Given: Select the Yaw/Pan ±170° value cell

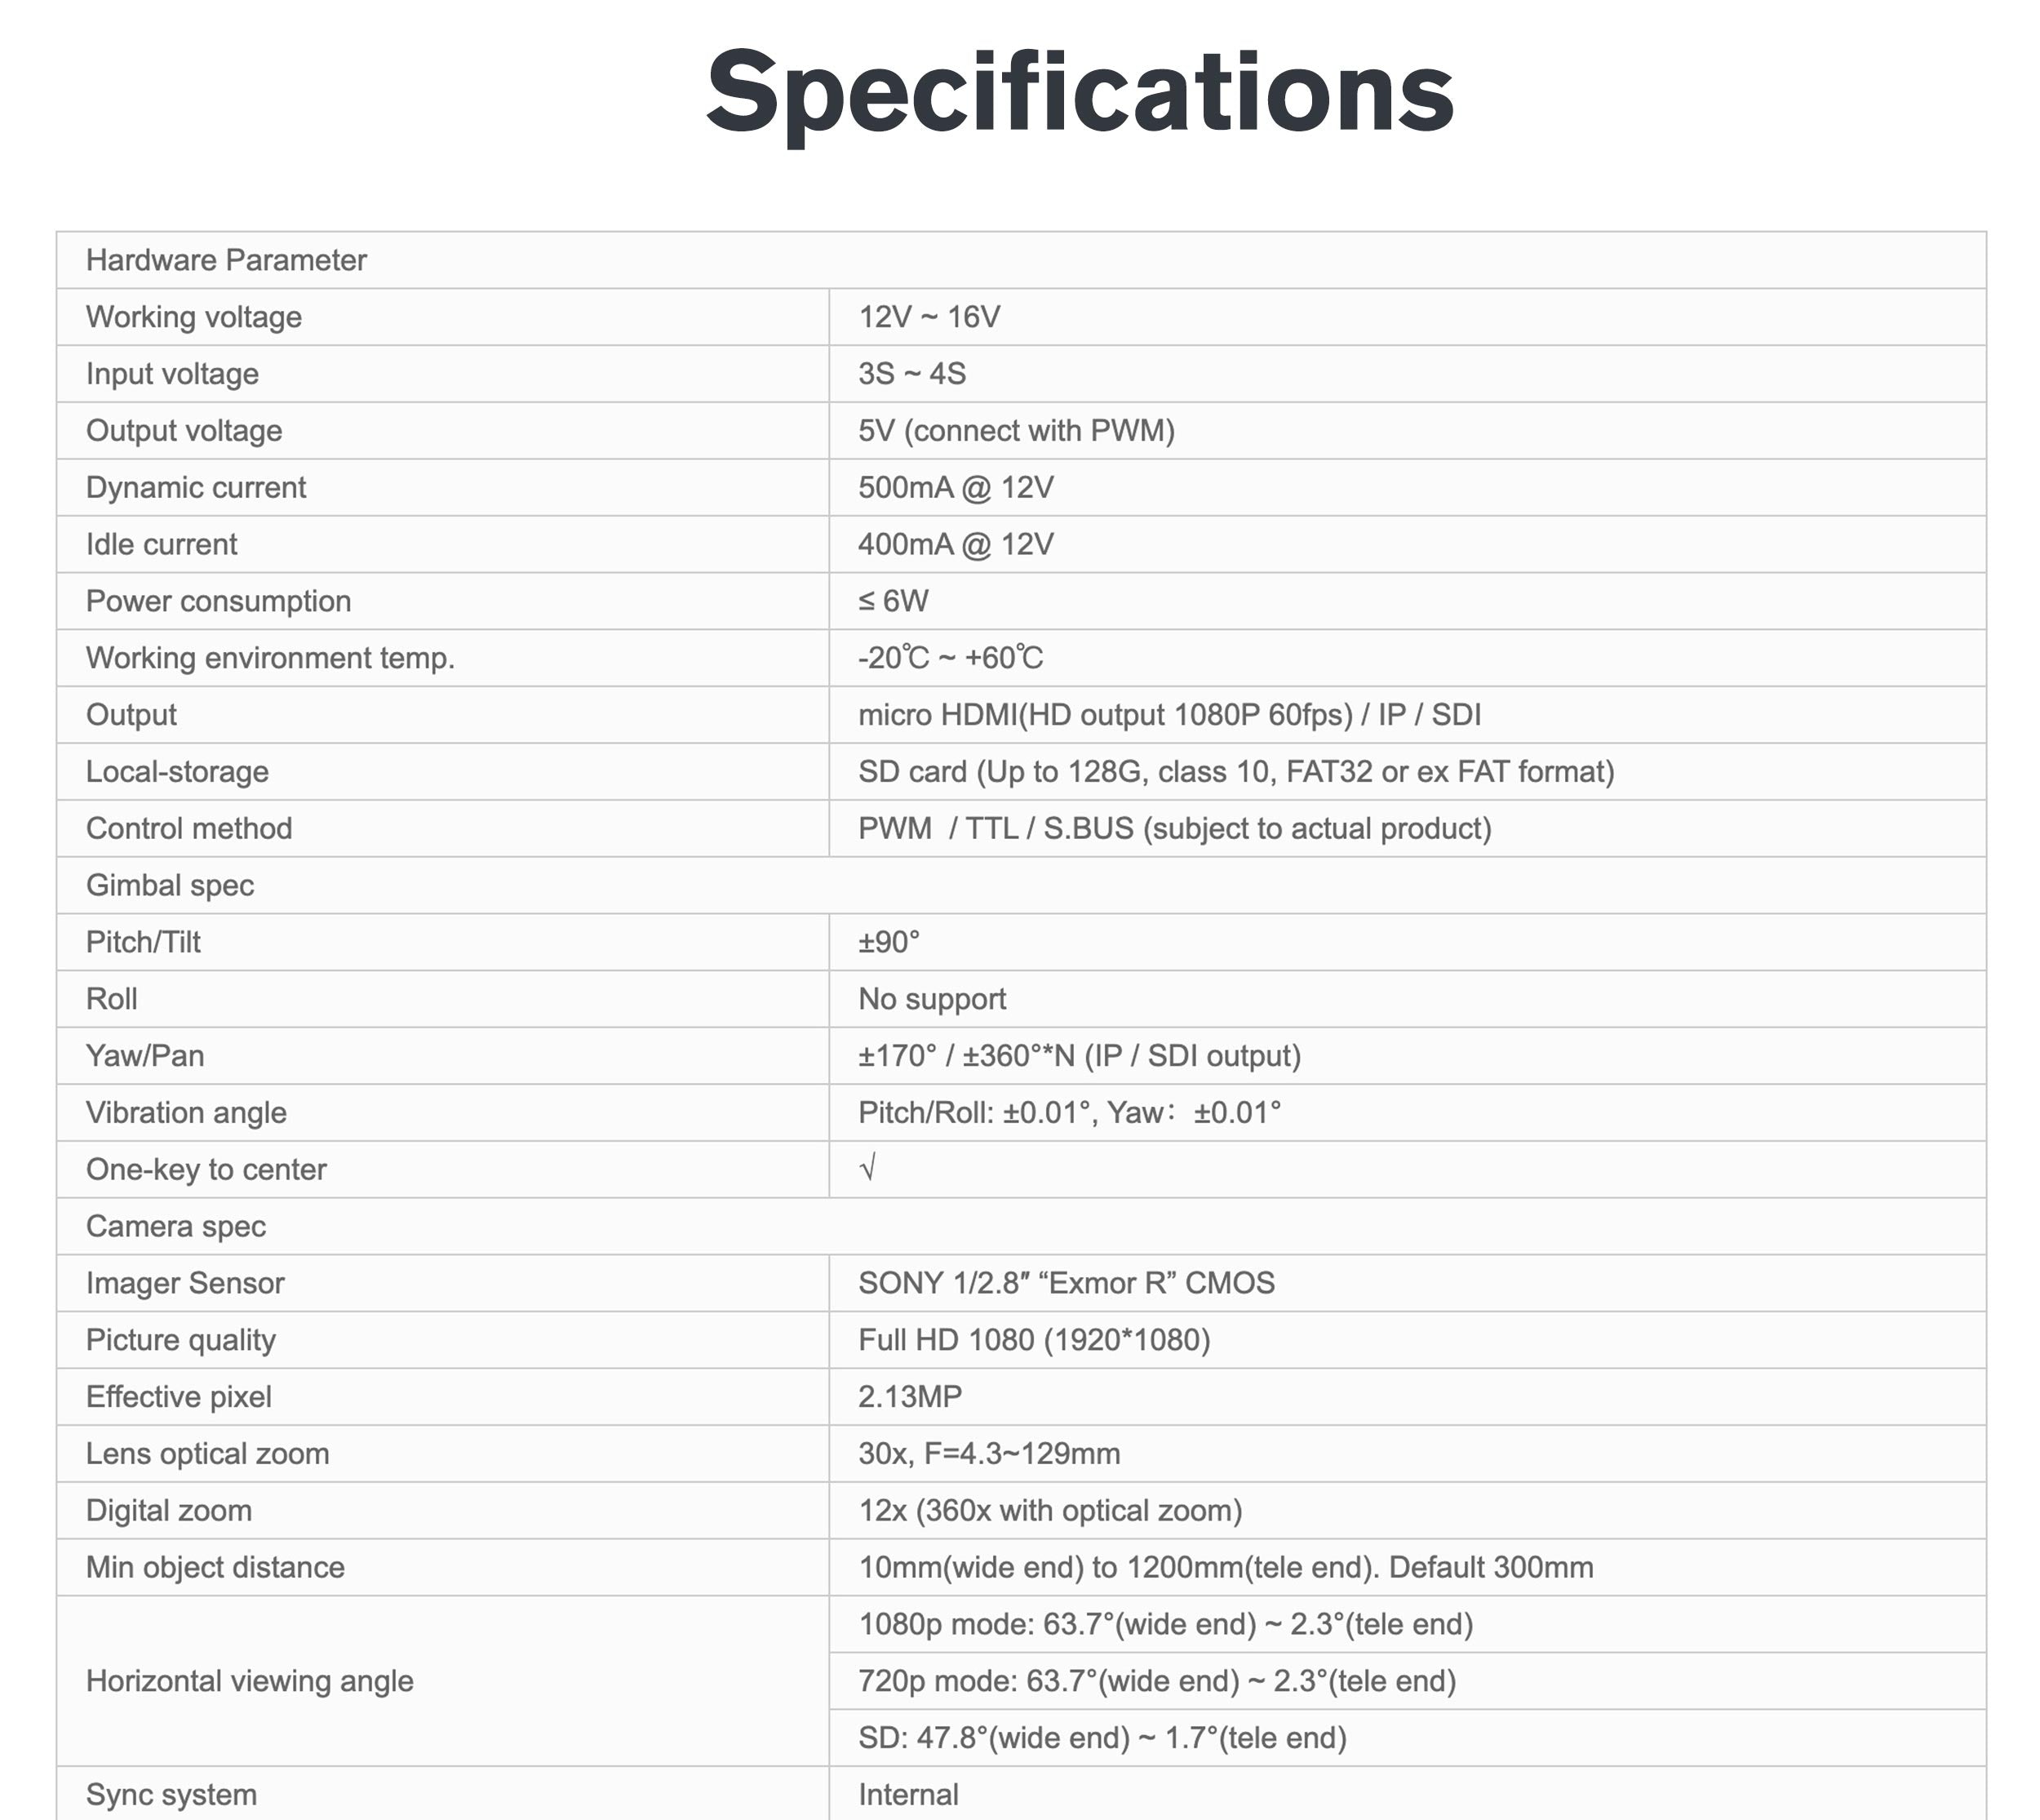Looking at the screenshot, I should (x=1079, y=1056).
